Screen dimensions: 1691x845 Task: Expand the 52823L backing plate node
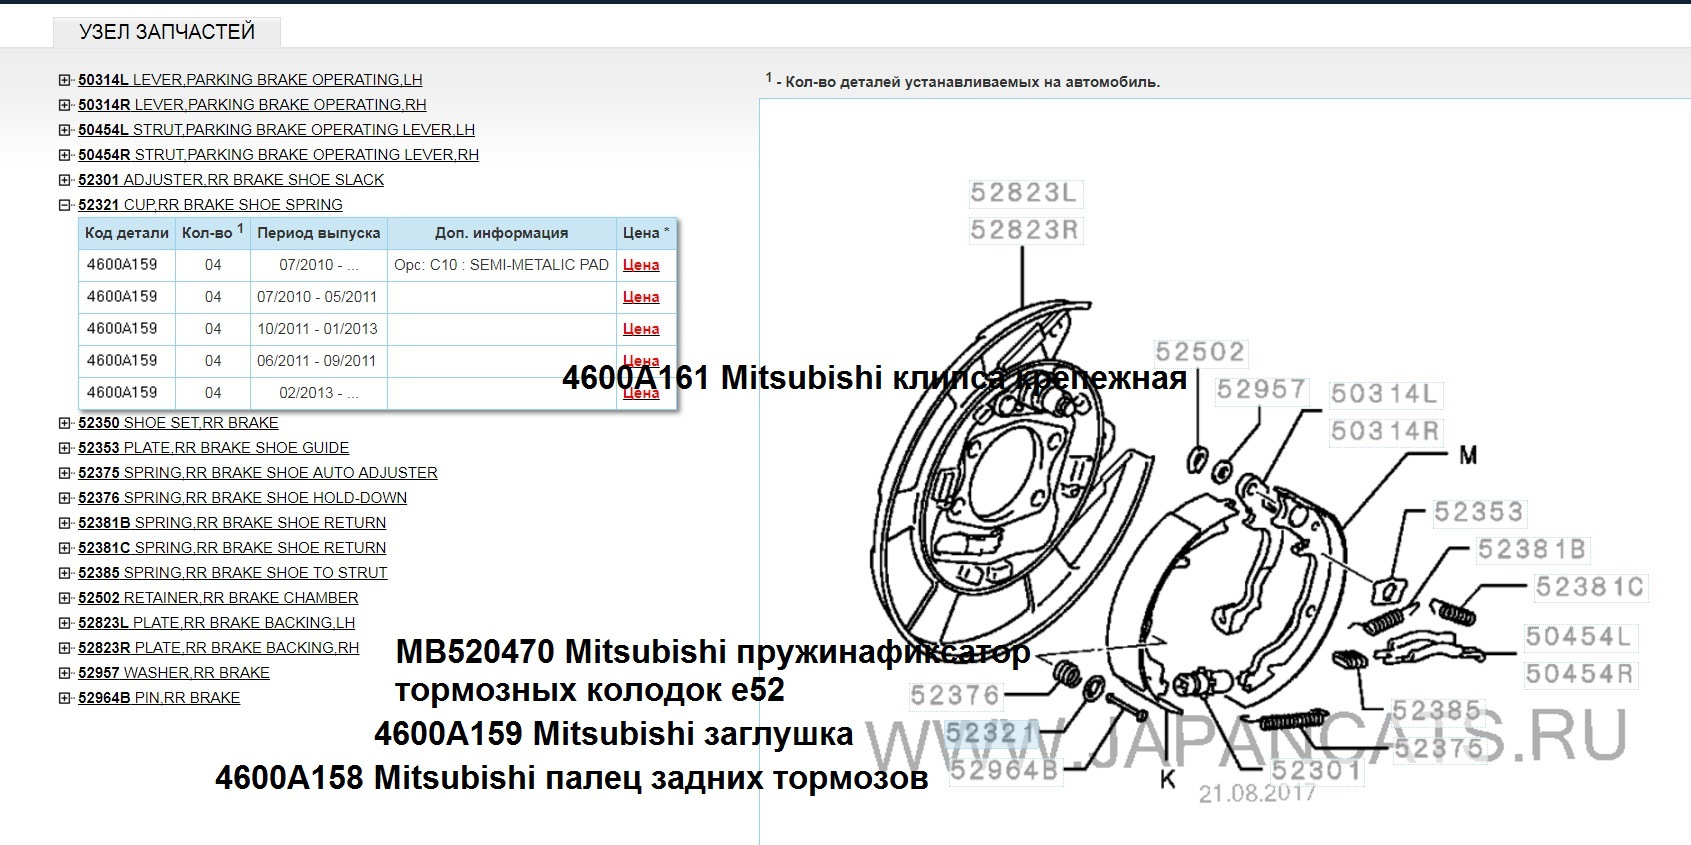coord(65,623)
